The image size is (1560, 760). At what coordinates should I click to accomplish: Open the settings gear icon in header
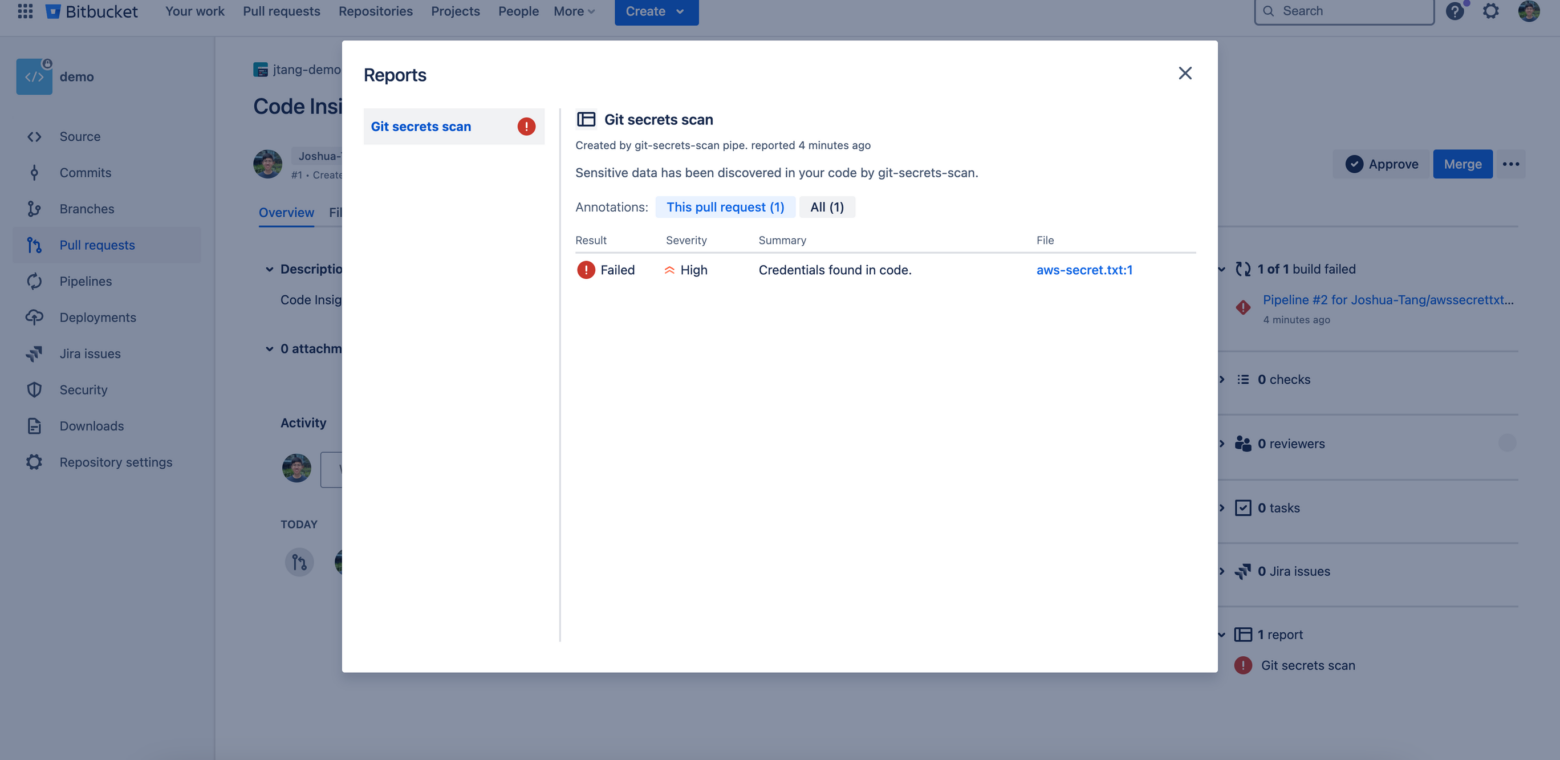1491,11
